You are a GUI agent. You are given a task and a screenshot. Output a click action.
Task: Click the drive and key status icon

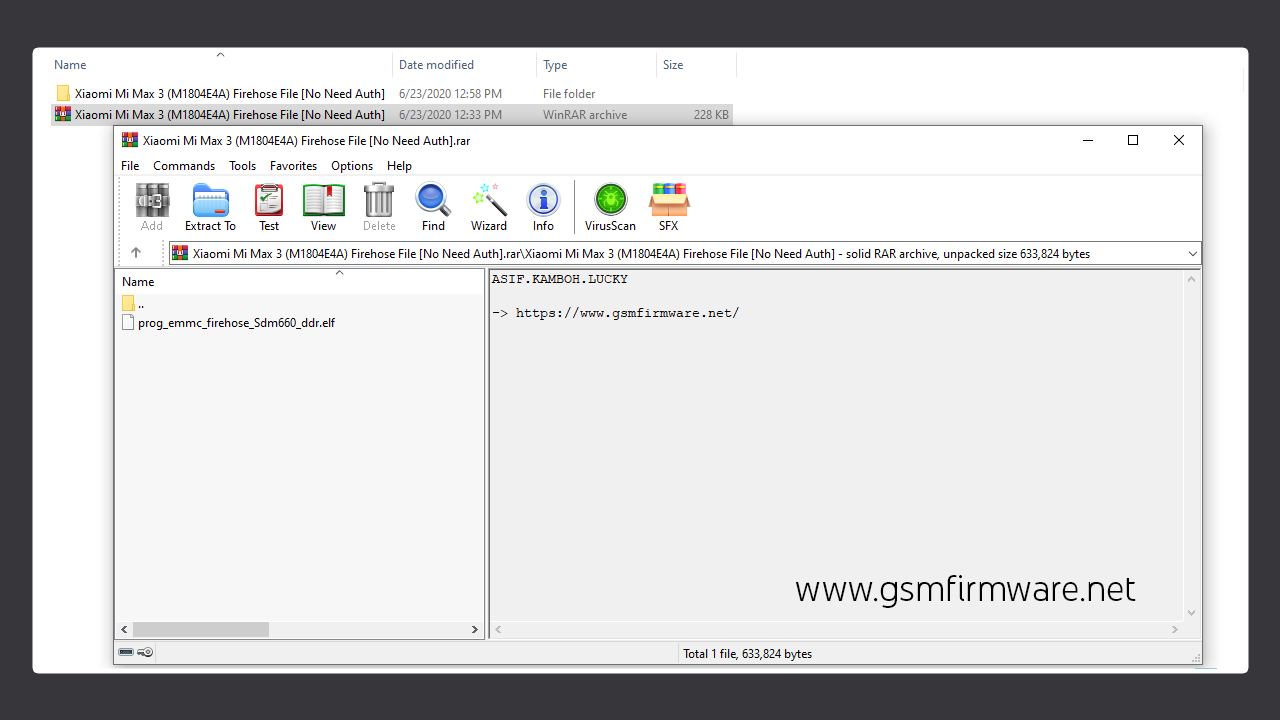[136, 652]
